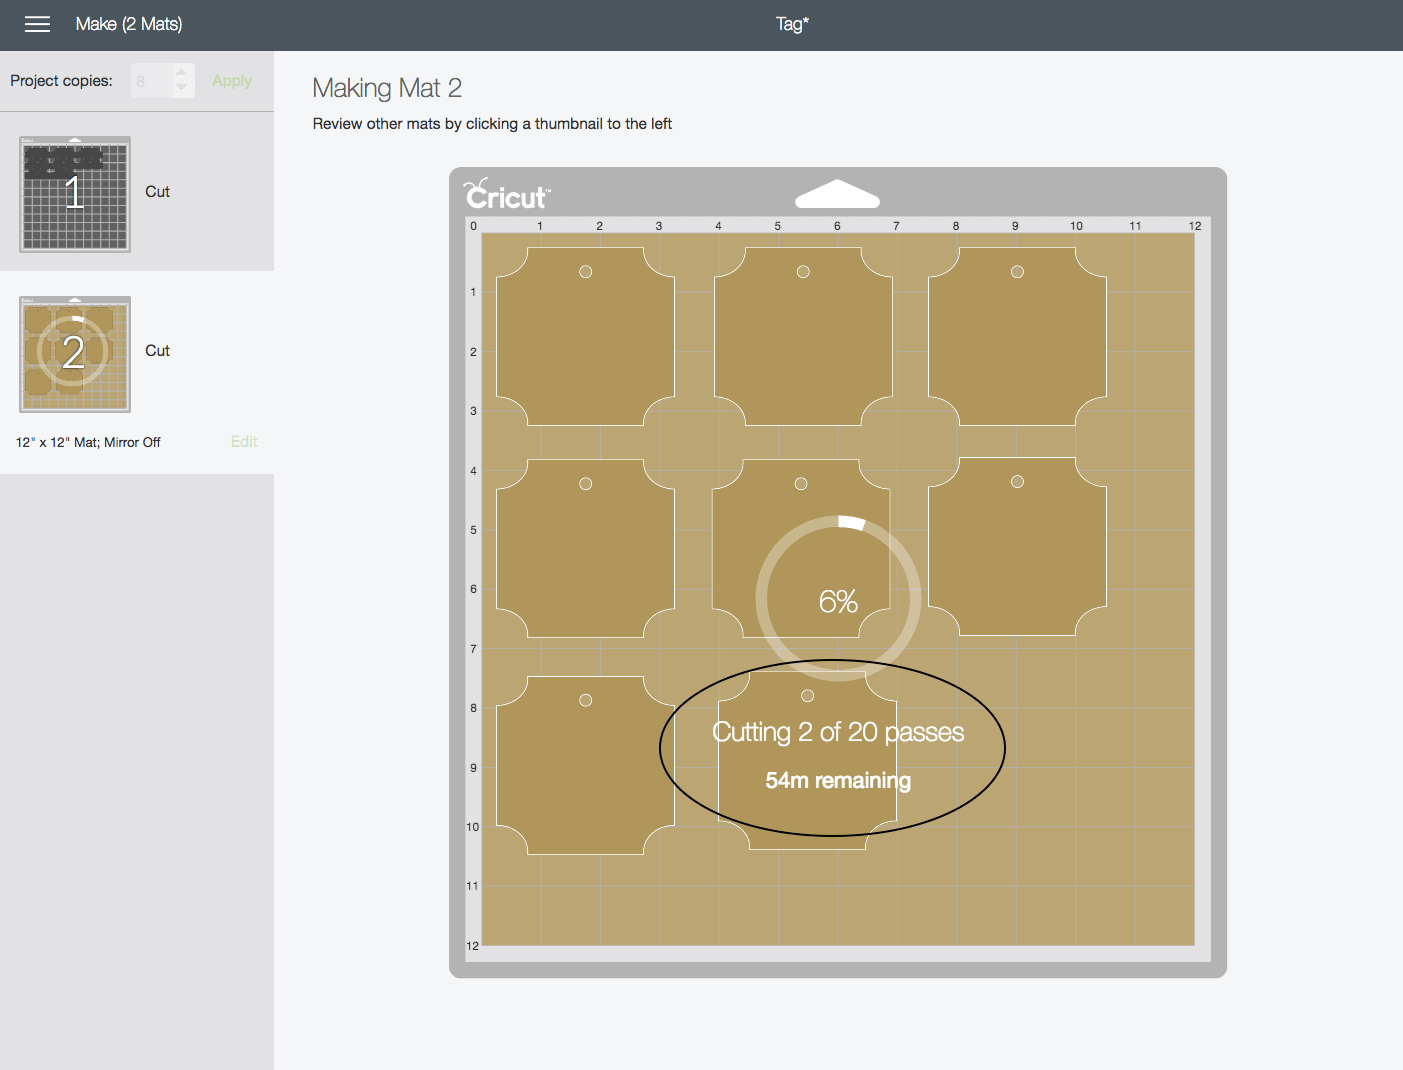Image resolution: width=1403 pixels, height=1070 pixels.
Task: Increase project copies with up arrow
Action: pyautogui.click(x=182, y=72)
